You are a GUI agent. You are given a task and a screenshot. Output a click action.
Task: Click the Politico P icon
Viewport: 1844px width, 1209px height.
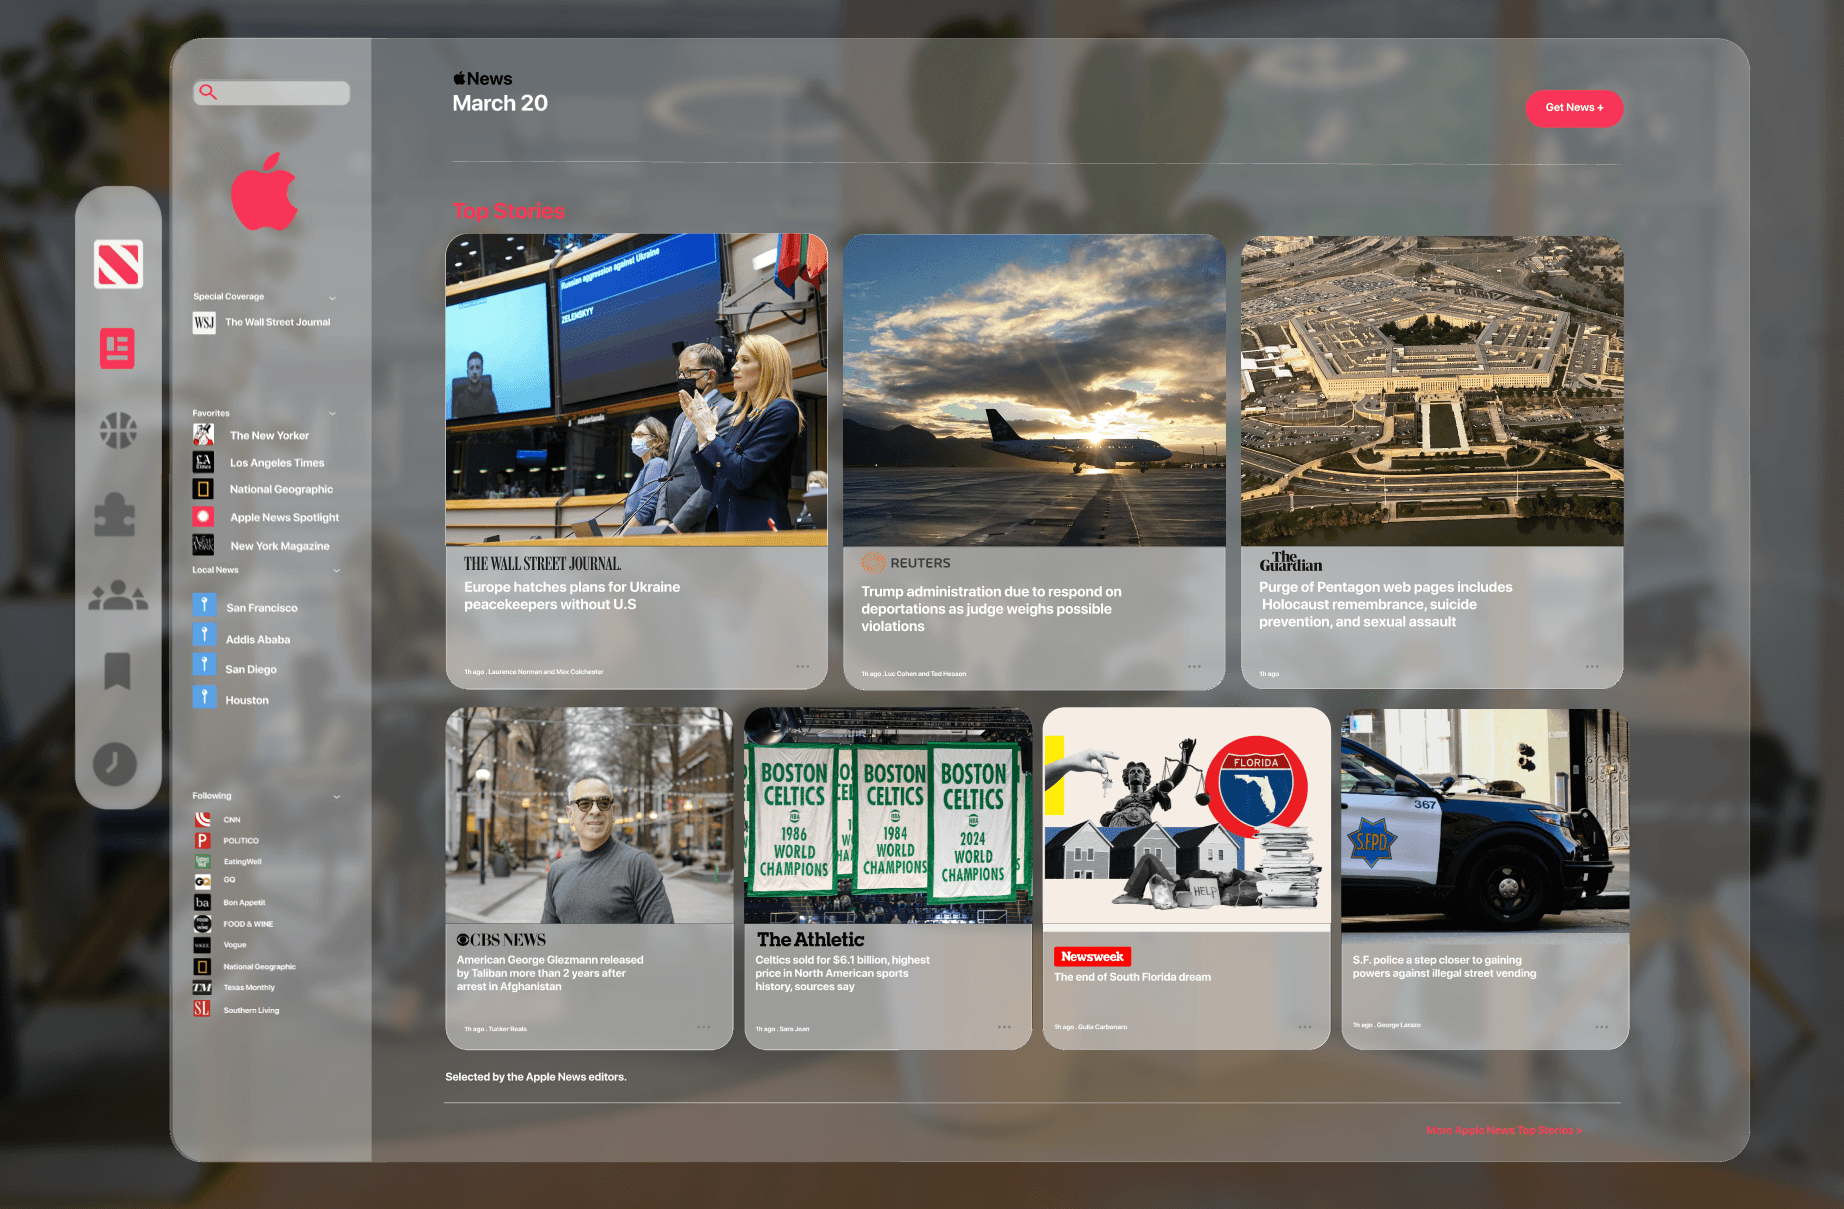pos(203,840)
